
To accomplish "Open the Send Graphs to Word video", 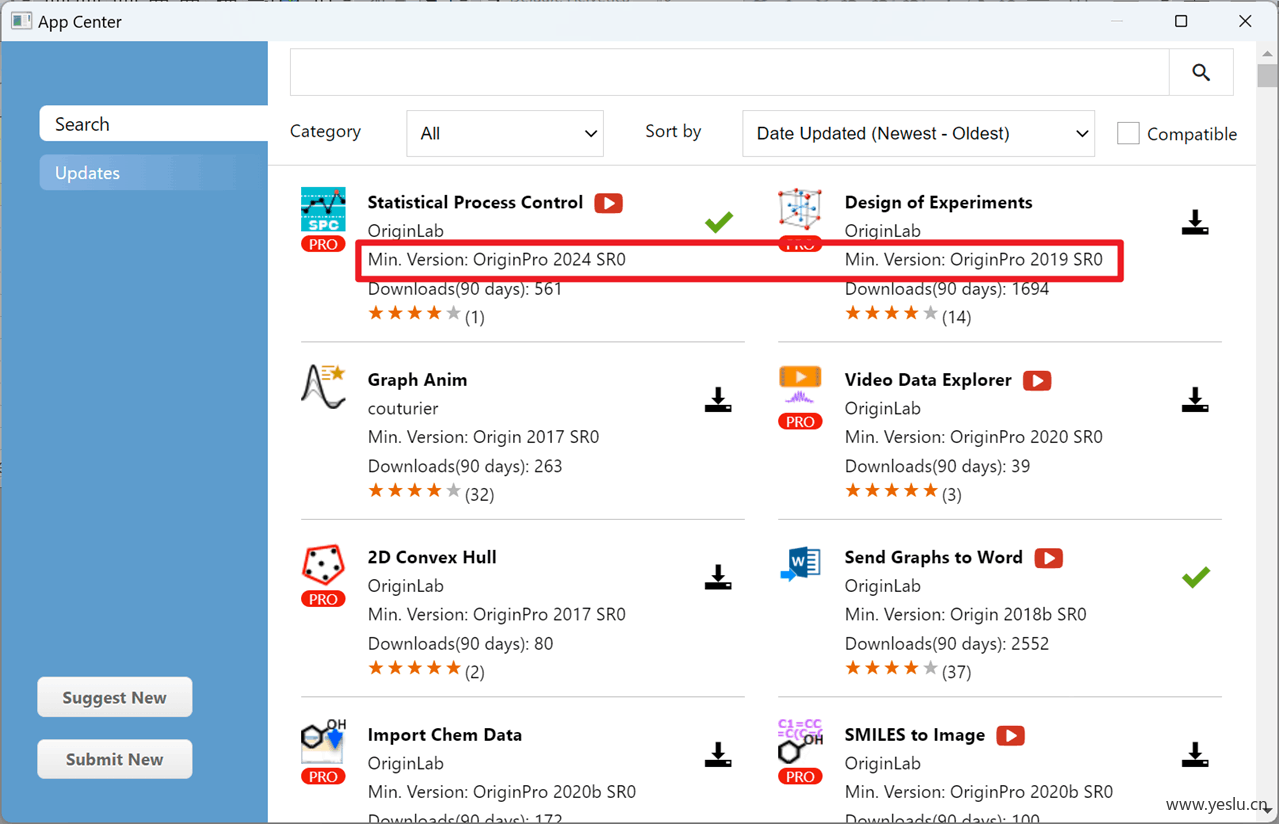I will click(x=1048, y=558).
